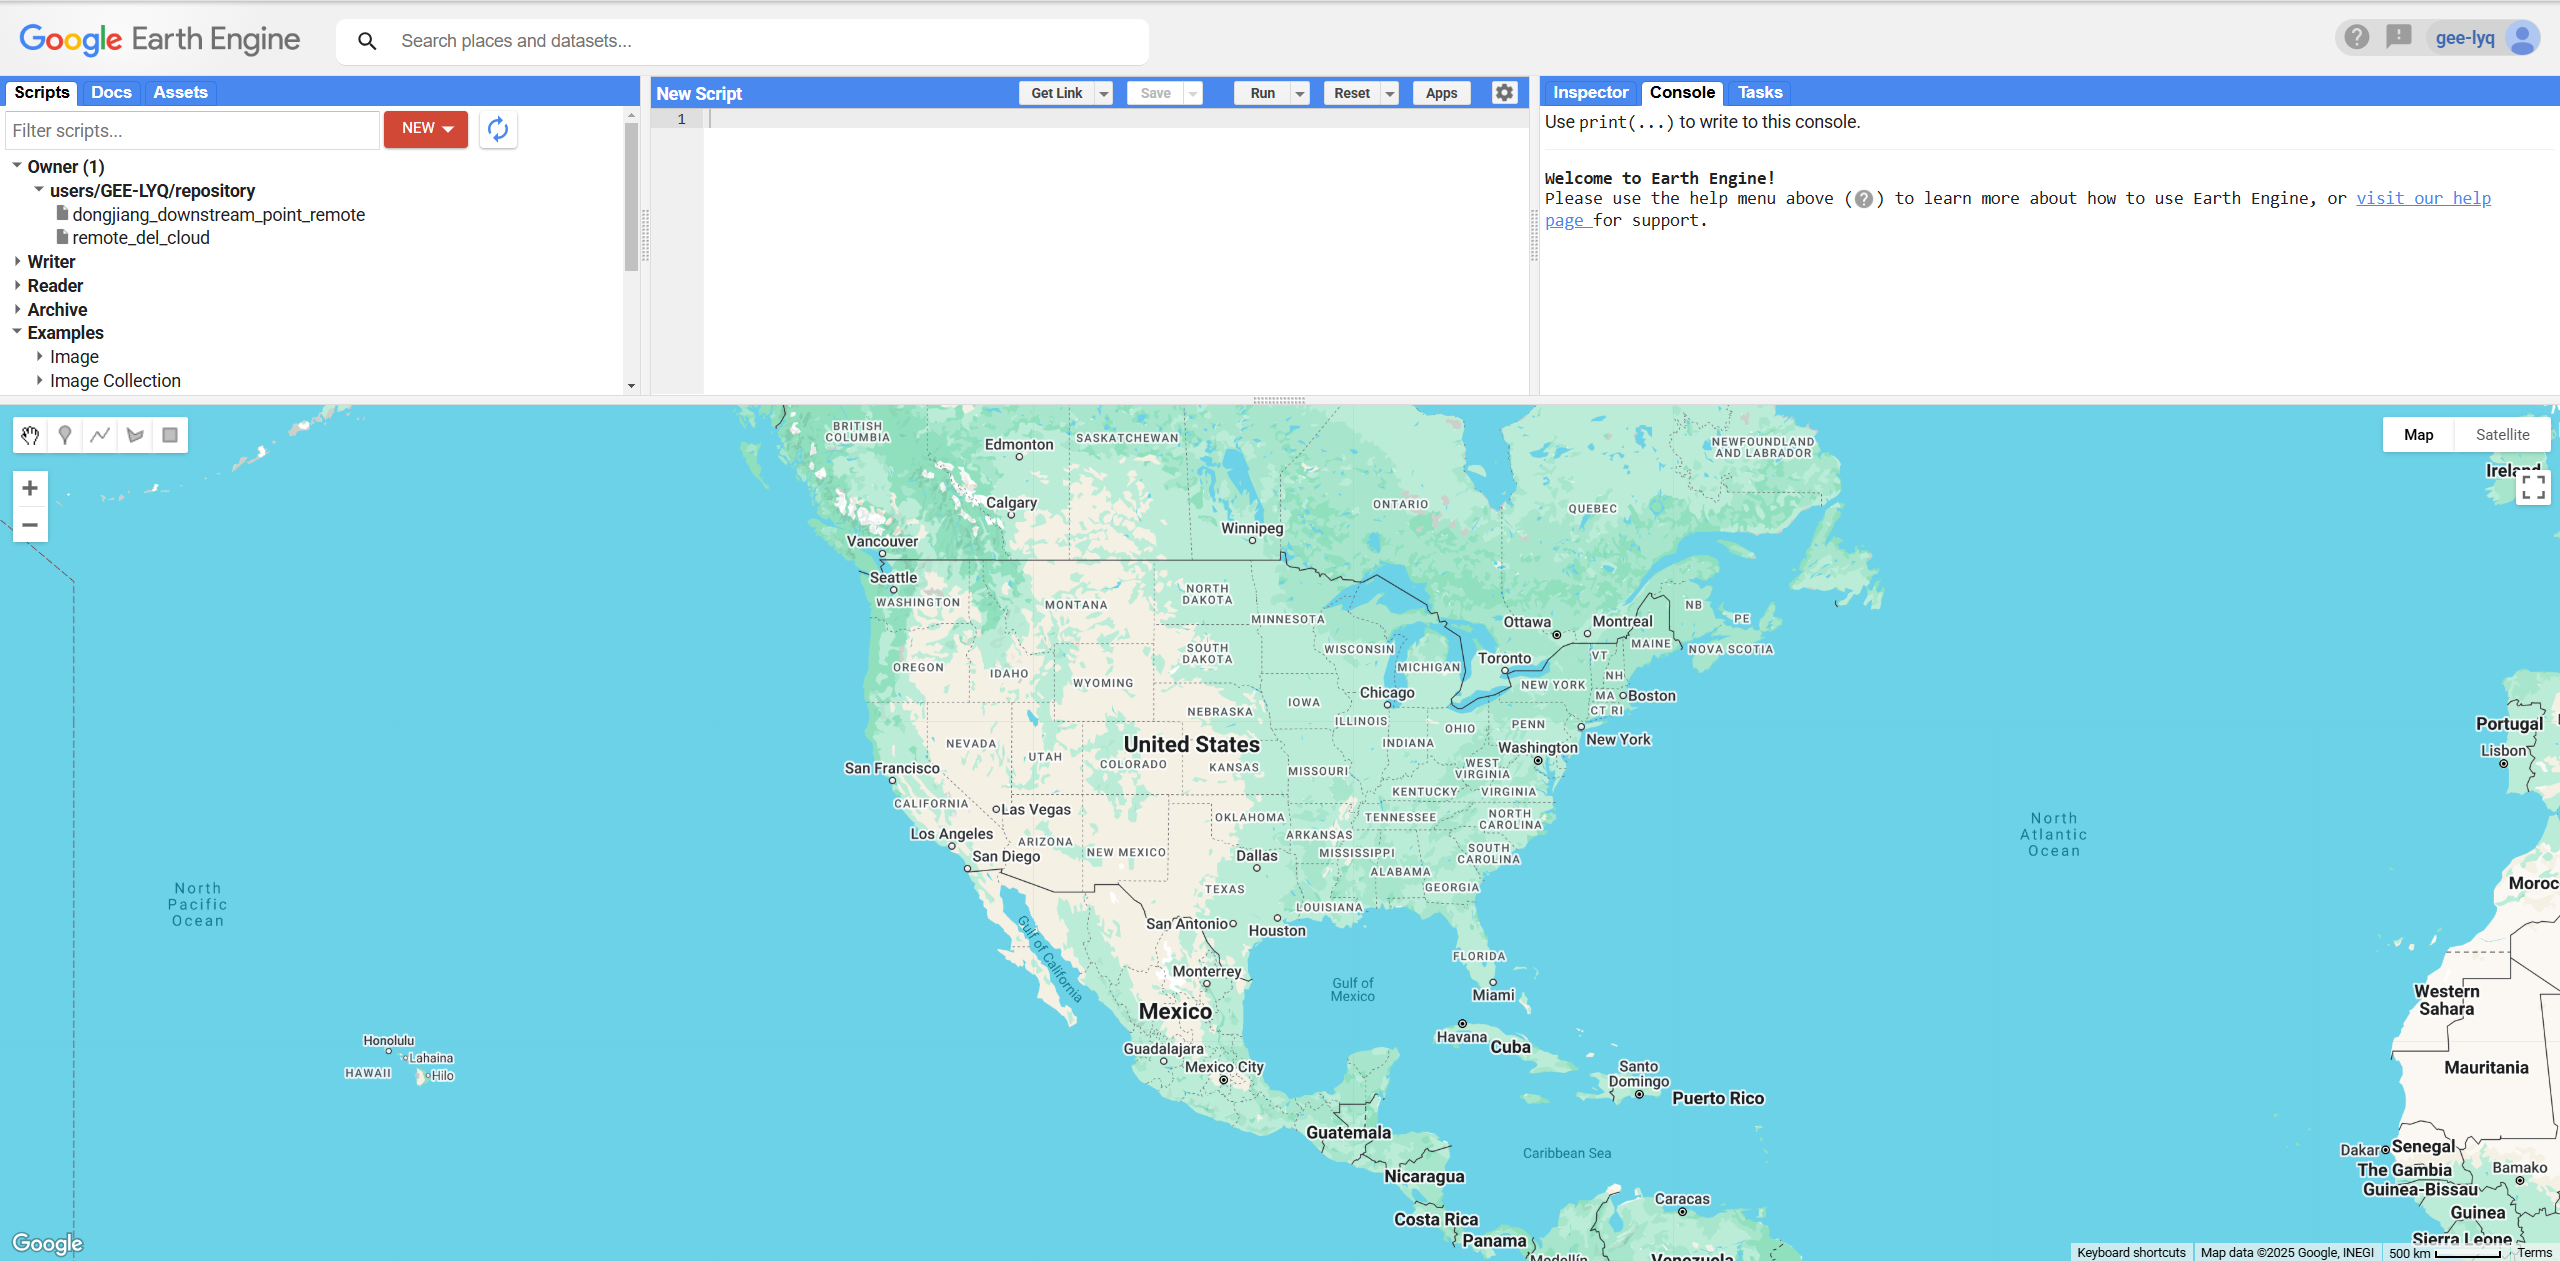Click the refresh scripts icon
Viewport: 2560px width, 1261px height.
click(x=498, y=129)
